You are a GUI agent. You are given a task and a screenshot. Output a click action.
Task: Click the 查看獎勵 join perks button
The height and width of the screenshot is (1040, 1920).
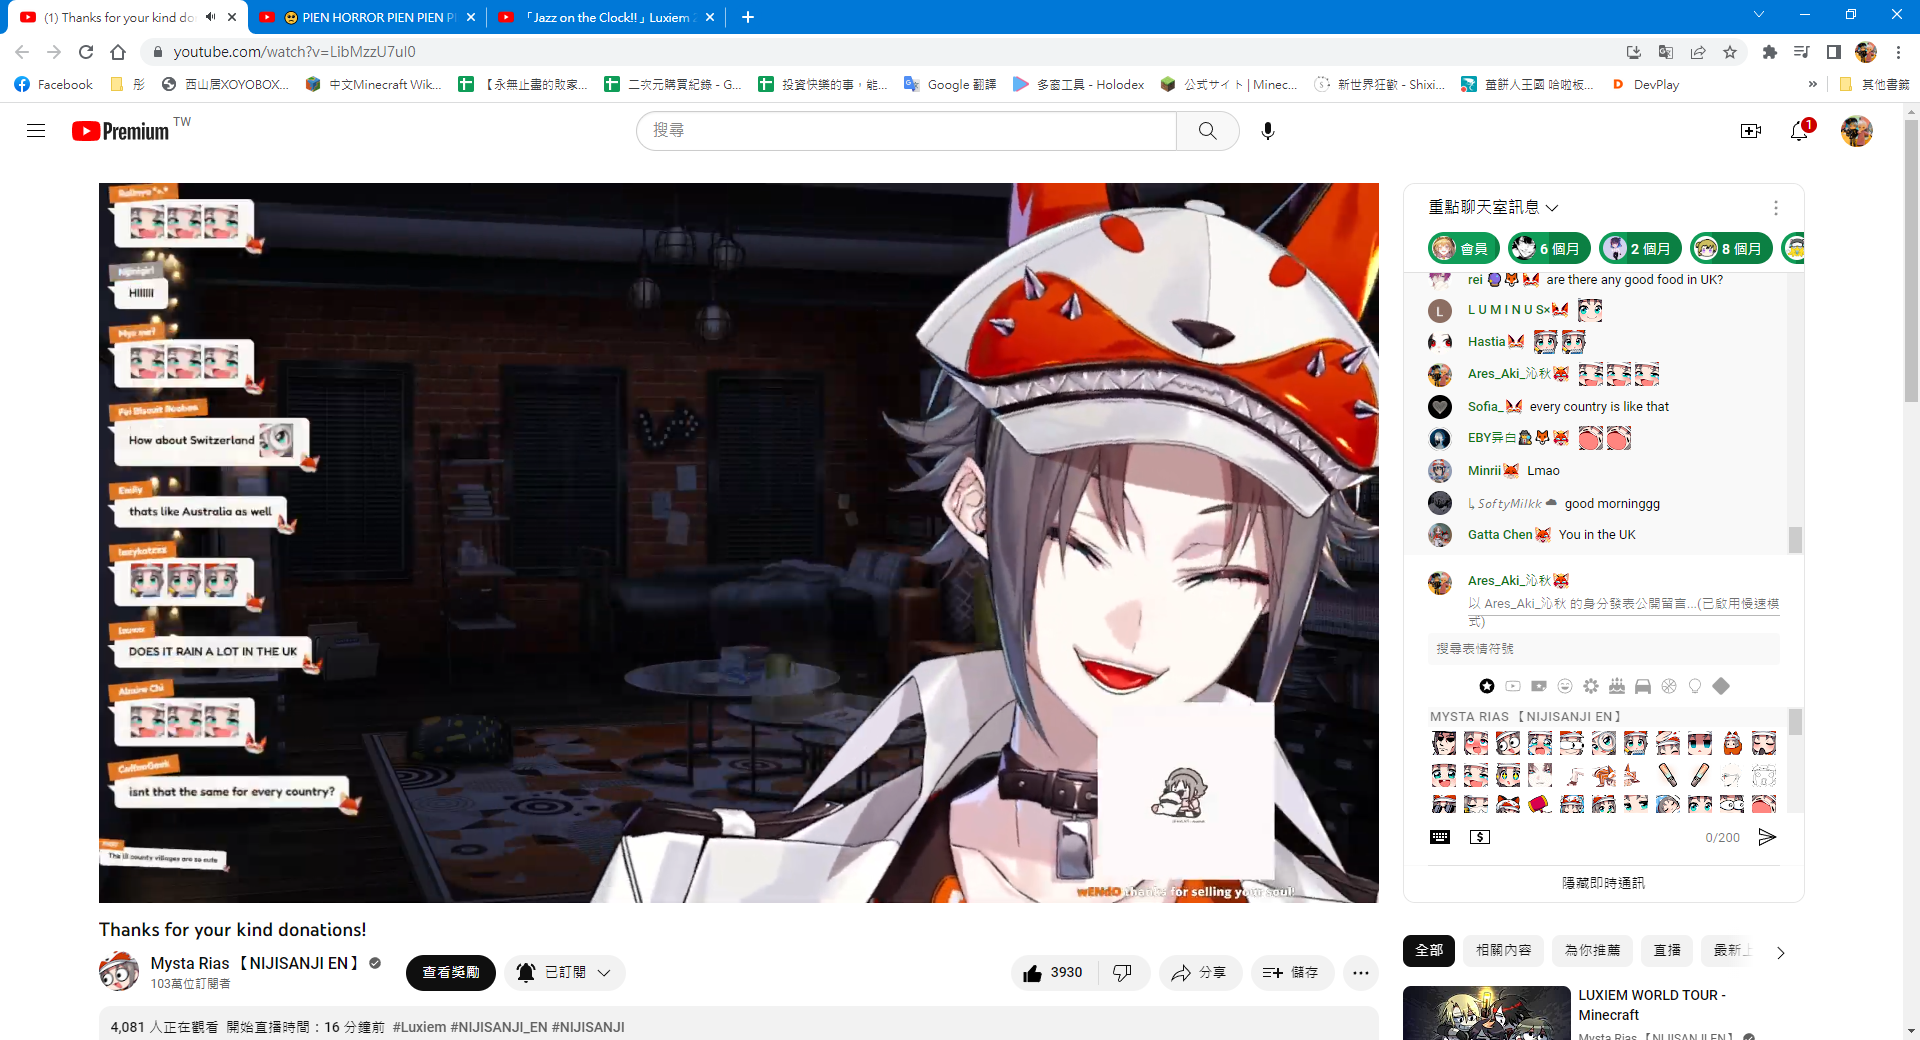(451, 973)
